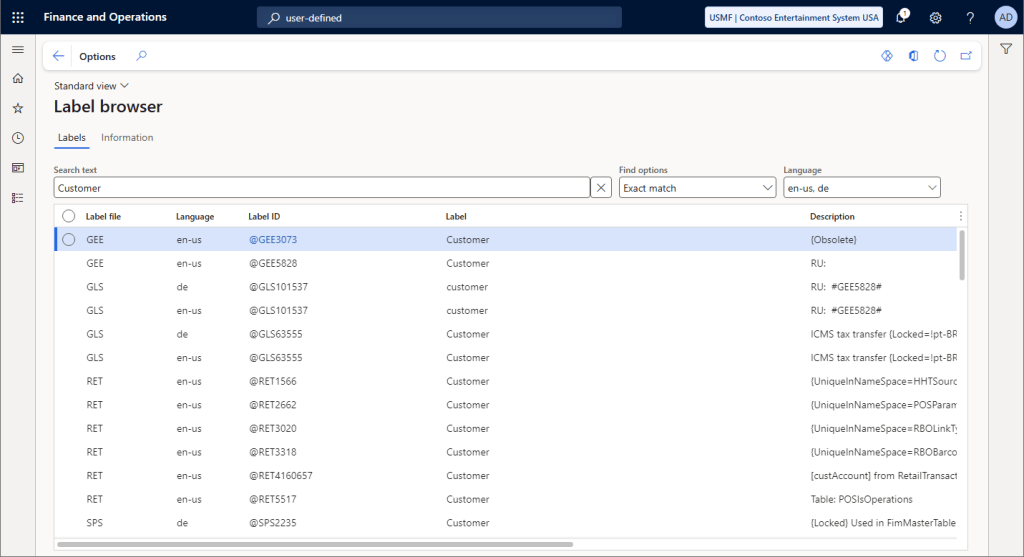Viewport: 1024px width, 557px height.
Task: Click the '{Obsolete}' description cell
Action: click(833, 240)
